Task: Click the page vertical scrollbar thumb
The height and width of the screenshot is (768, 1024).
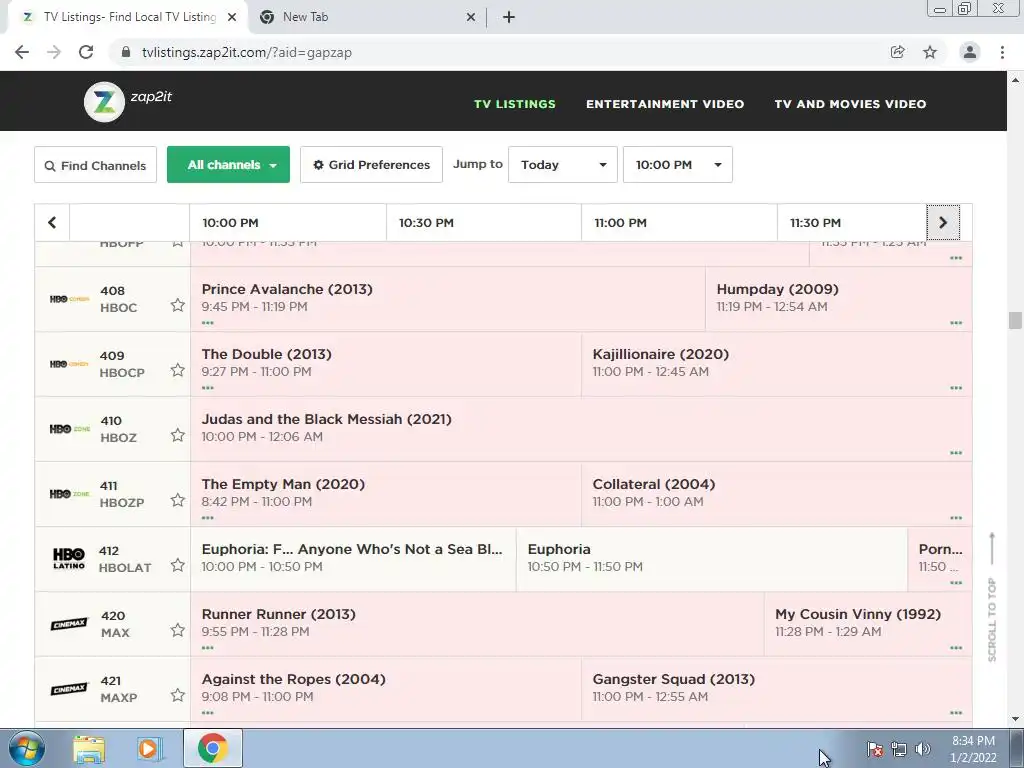Action: [1015, 321]
